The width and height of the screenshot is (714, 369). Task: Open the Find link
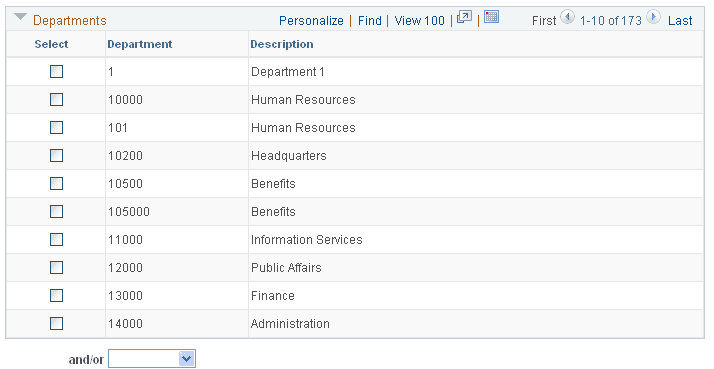pyautogui.click(x=370, y=20)
